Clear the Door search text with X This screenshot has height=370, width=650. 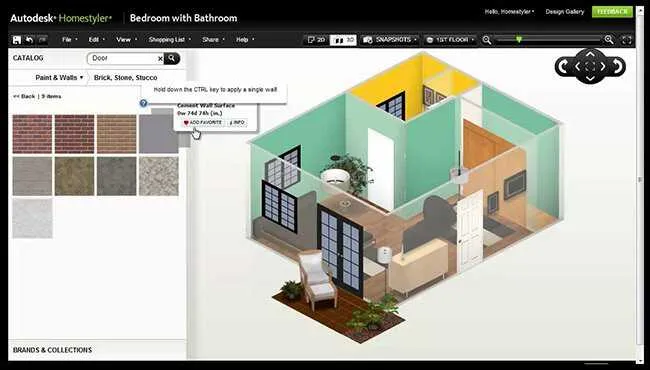pos(160,59)
